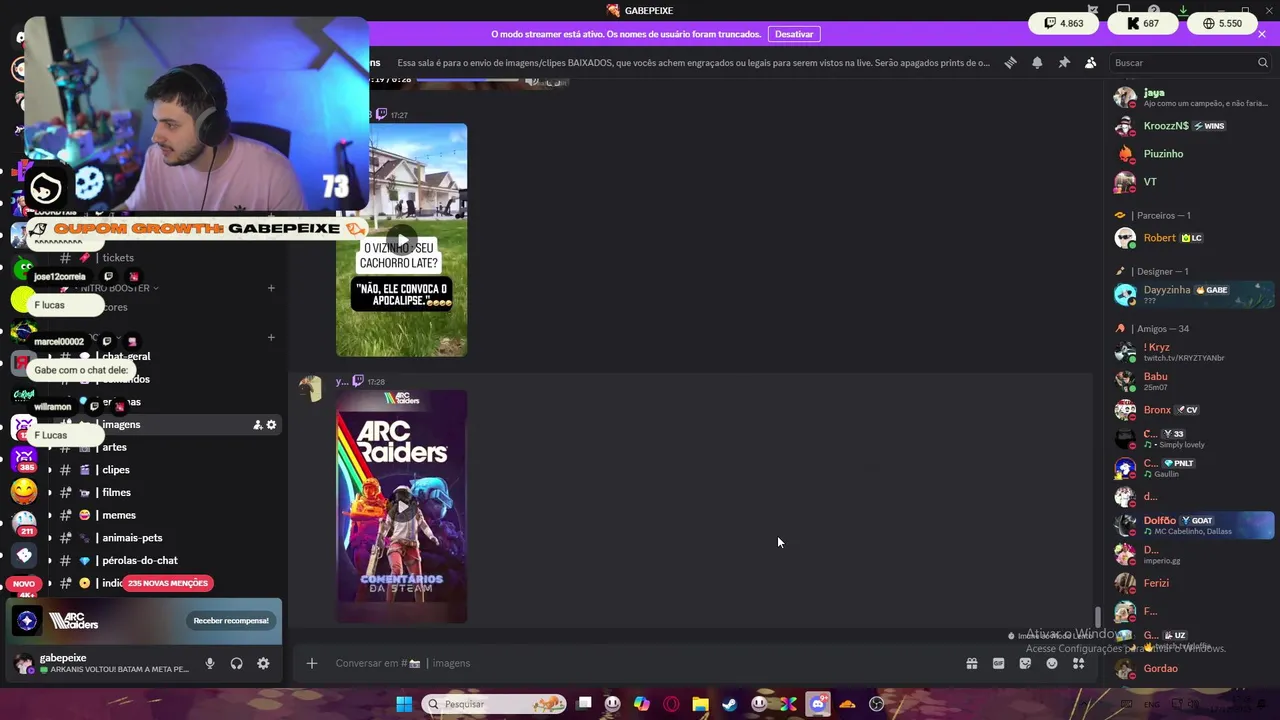Open Opera browser from the taskbar
This screenshot has width=1280, height=720.
(671, 704)
